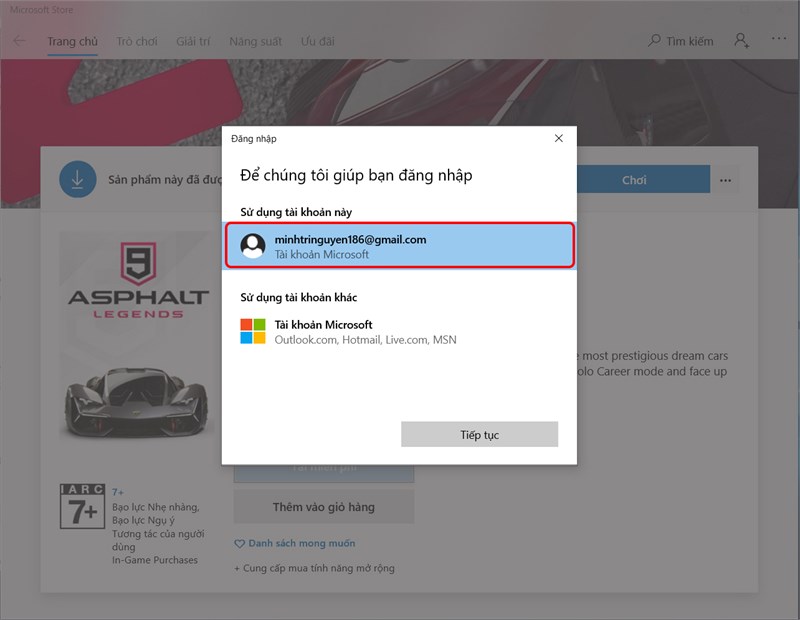
Task: Click the IARC 7+ rating badge
Action: (x=83, y=506)
